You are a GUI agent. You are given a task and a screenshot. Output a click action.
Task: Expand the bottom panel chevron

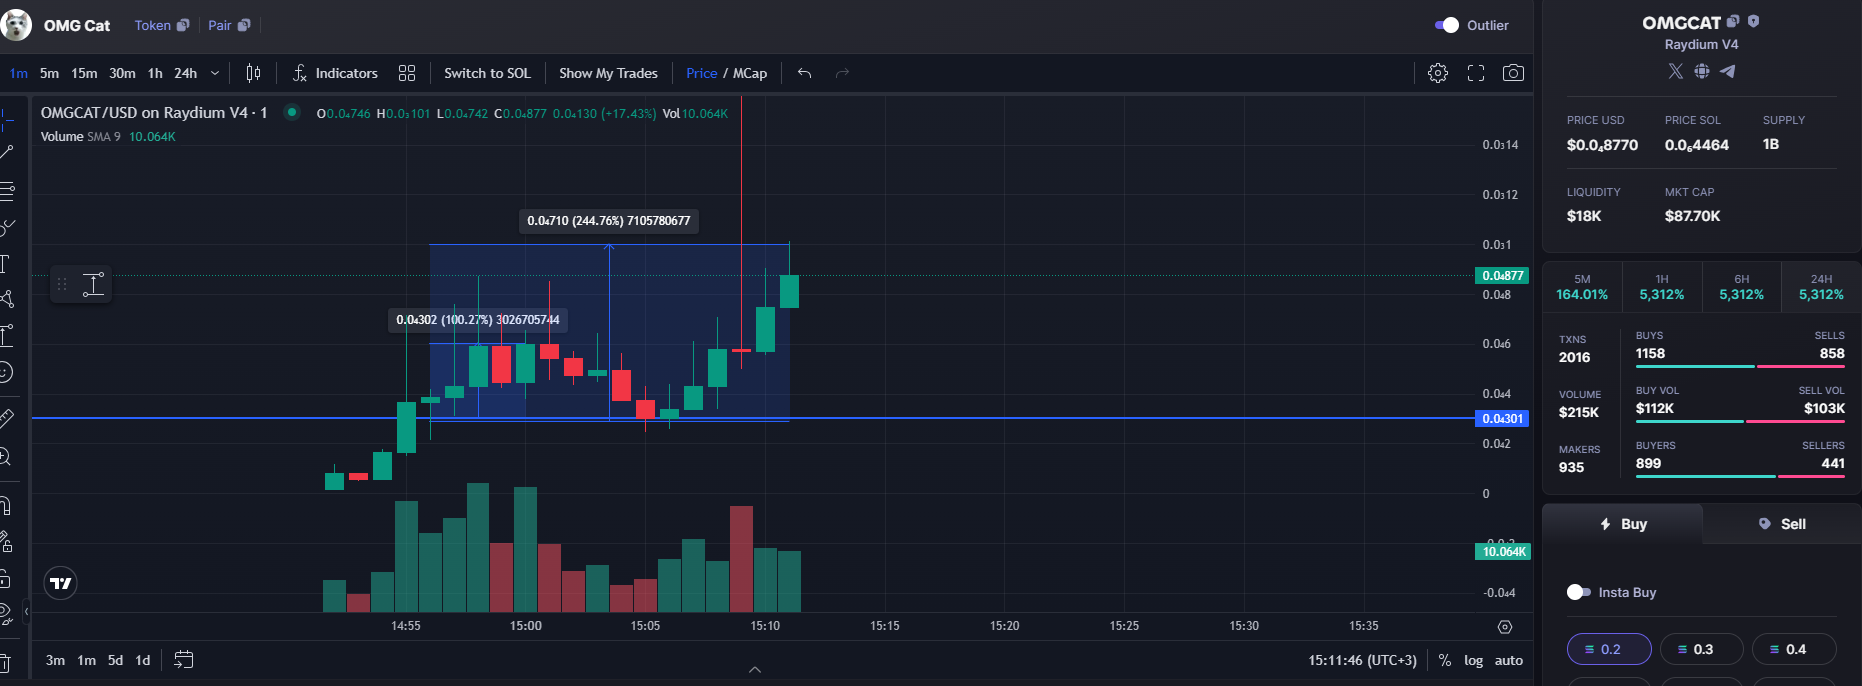click(x=755, y=669)
